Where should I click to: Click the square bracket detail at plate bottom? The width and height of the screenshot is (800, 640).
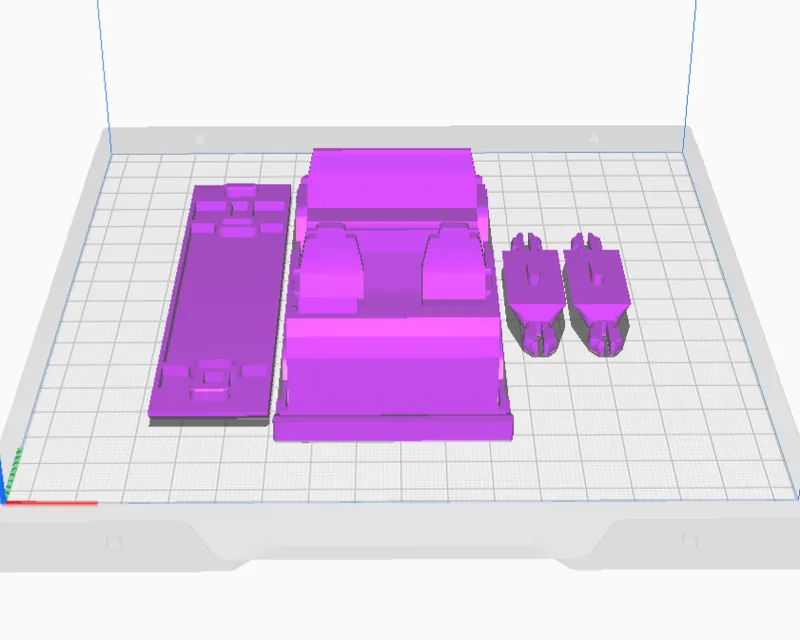coord(212,379)
